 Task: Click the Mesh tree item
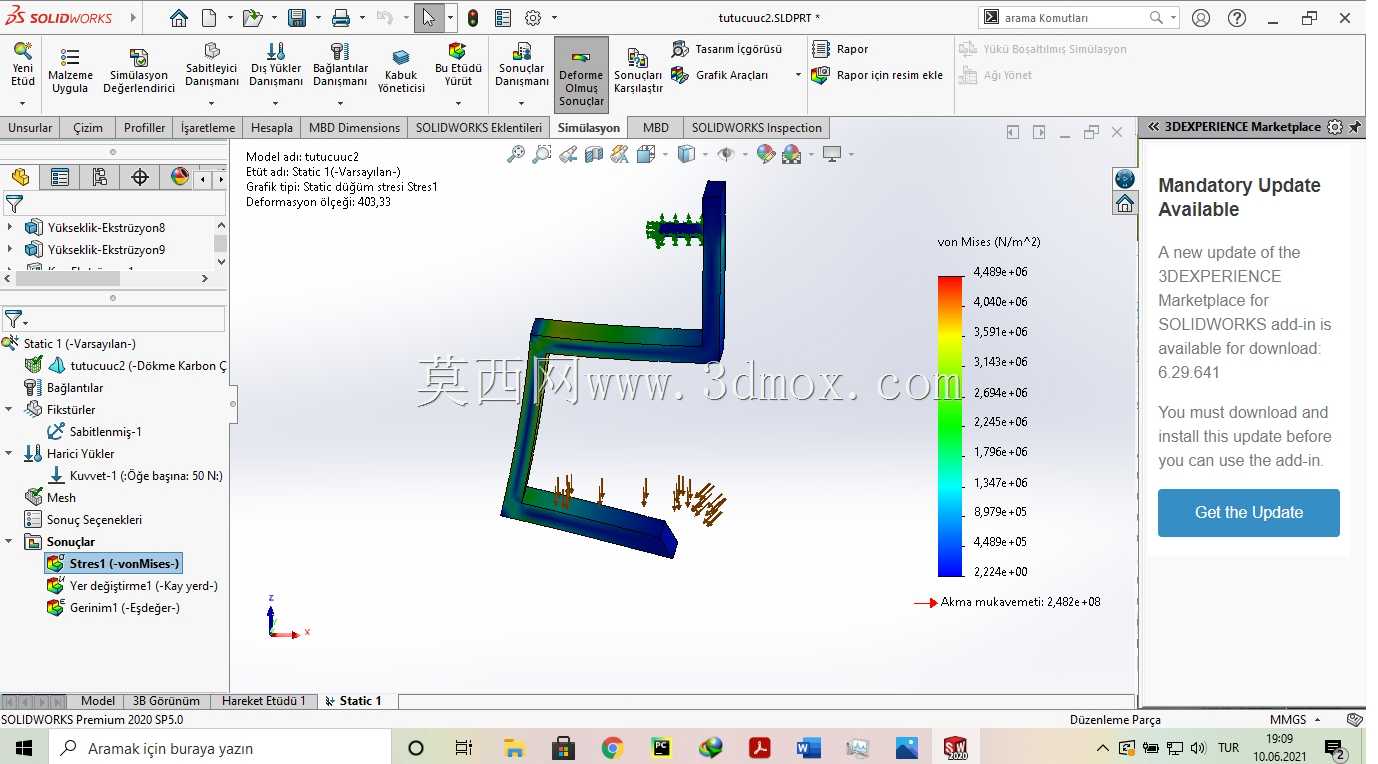[x=50, y=498]
